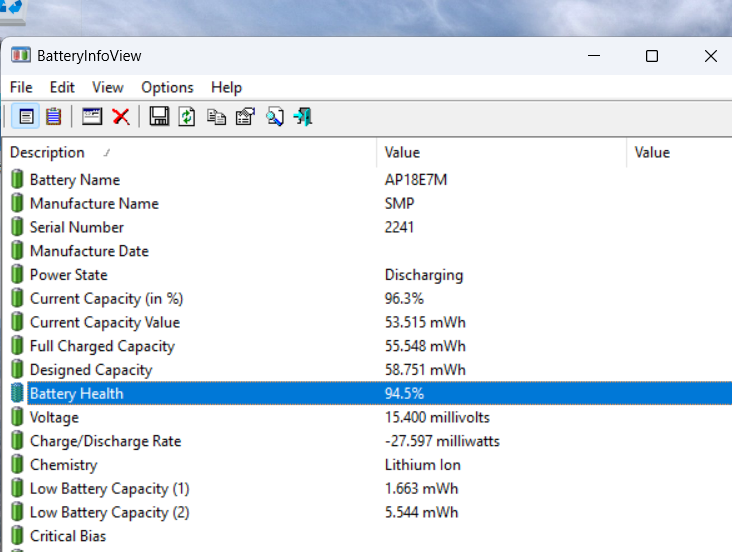Select the Manufacture Date row label

[90, 251]
